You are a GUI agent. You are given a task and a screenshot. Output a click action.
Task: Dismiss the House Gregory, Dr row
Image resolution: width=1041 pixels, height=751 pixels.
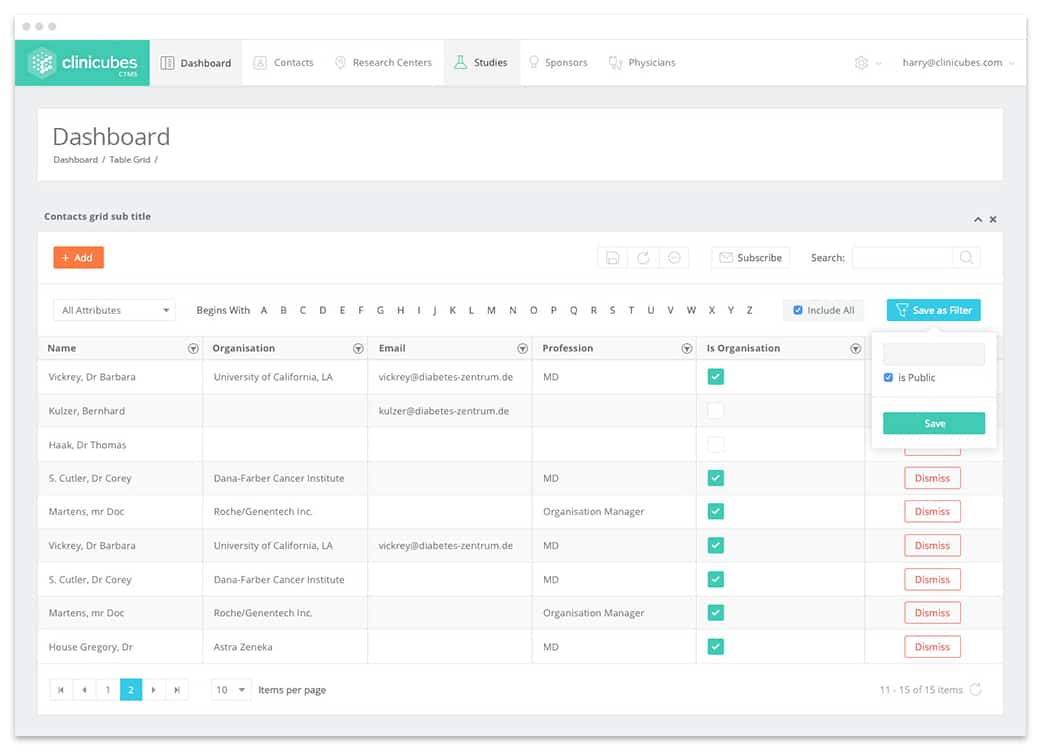[932, 647]
